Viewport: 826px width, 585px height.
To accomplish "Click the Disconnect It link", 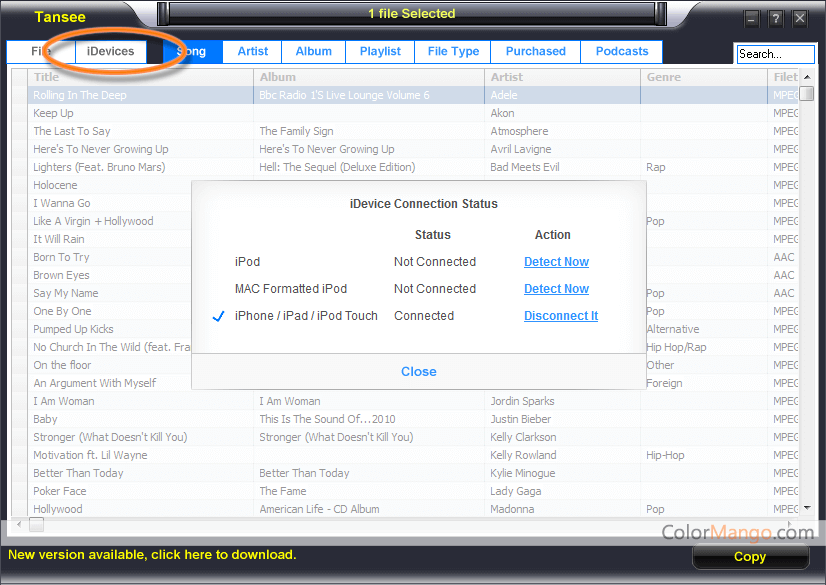I will 561,316.
